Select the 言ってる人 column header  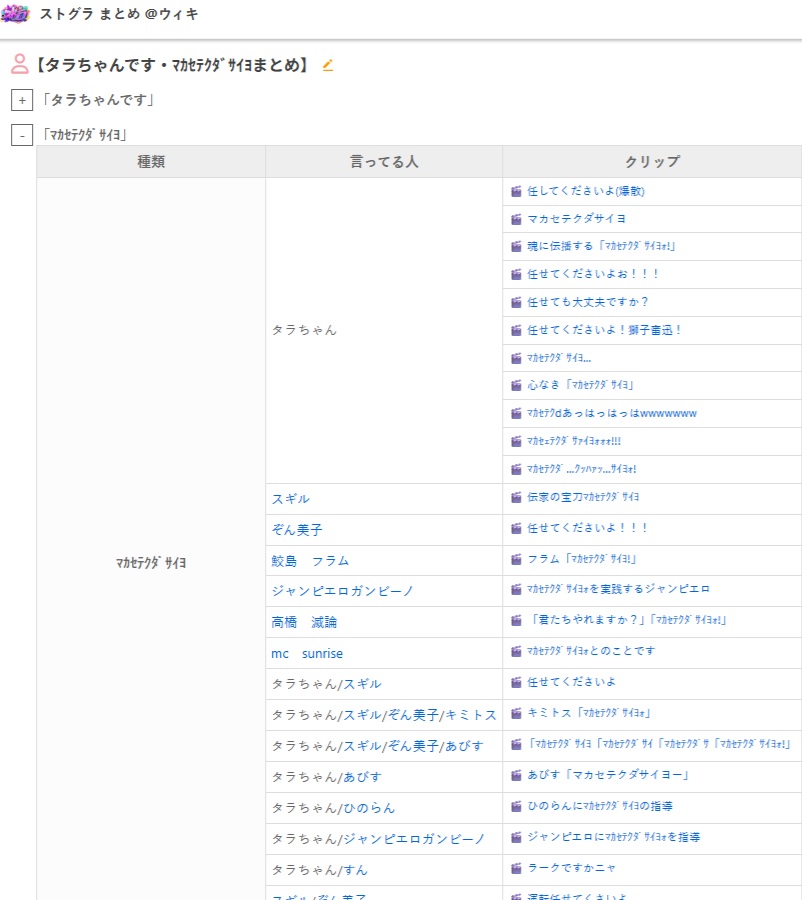point(384,162)
